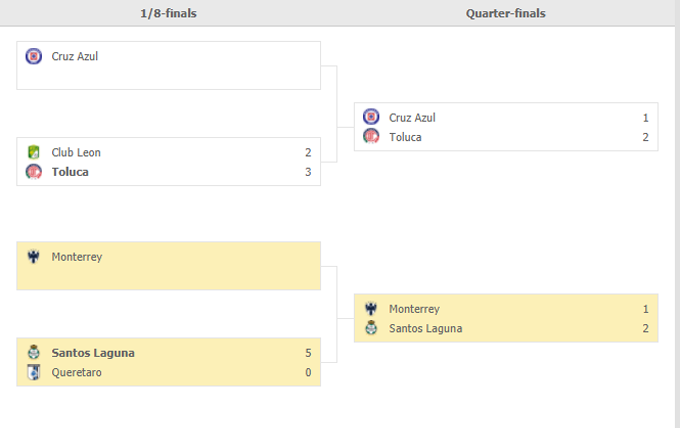
Task: Click Santos Laguna's score of 5
Action: click(308, 353)
